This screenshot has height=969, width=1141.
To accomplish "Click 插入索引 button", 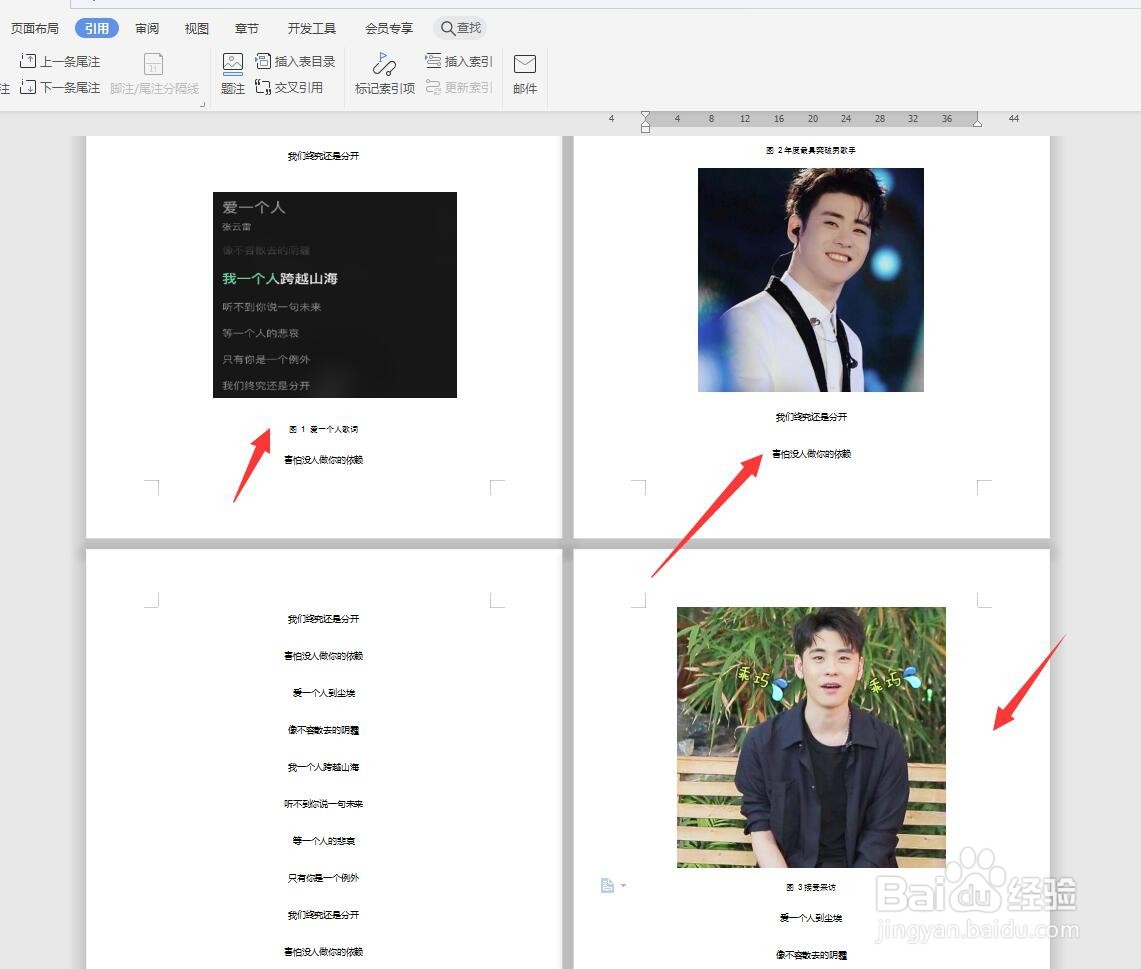I will (458, 61).
